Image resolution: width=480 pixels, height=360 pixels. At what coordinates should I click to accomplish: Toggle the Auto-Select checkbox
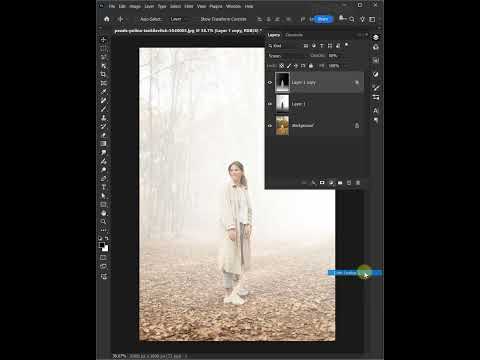136,19
